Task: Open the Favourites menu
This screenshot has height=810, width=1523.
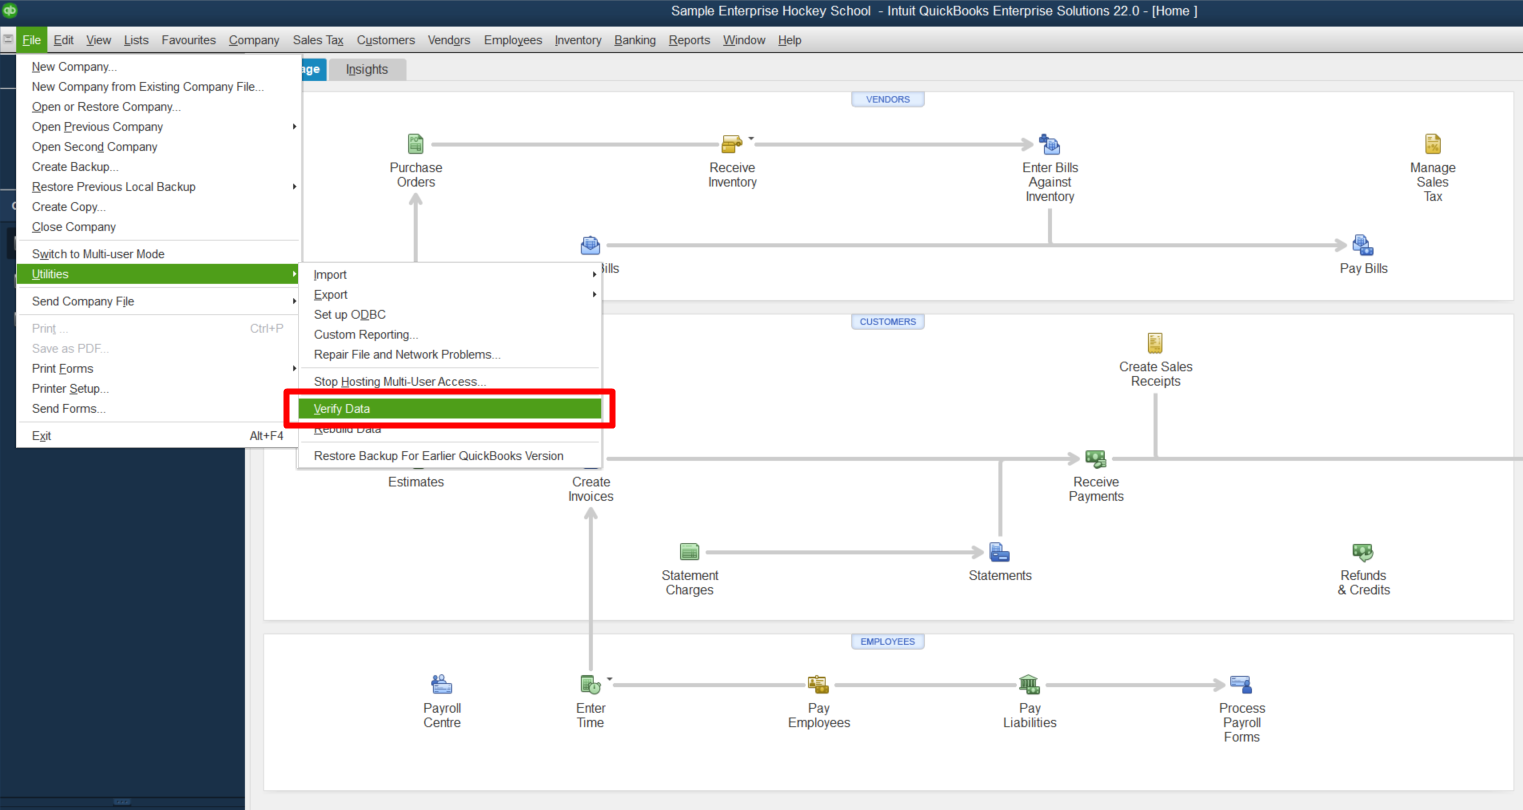Action: 189,40
